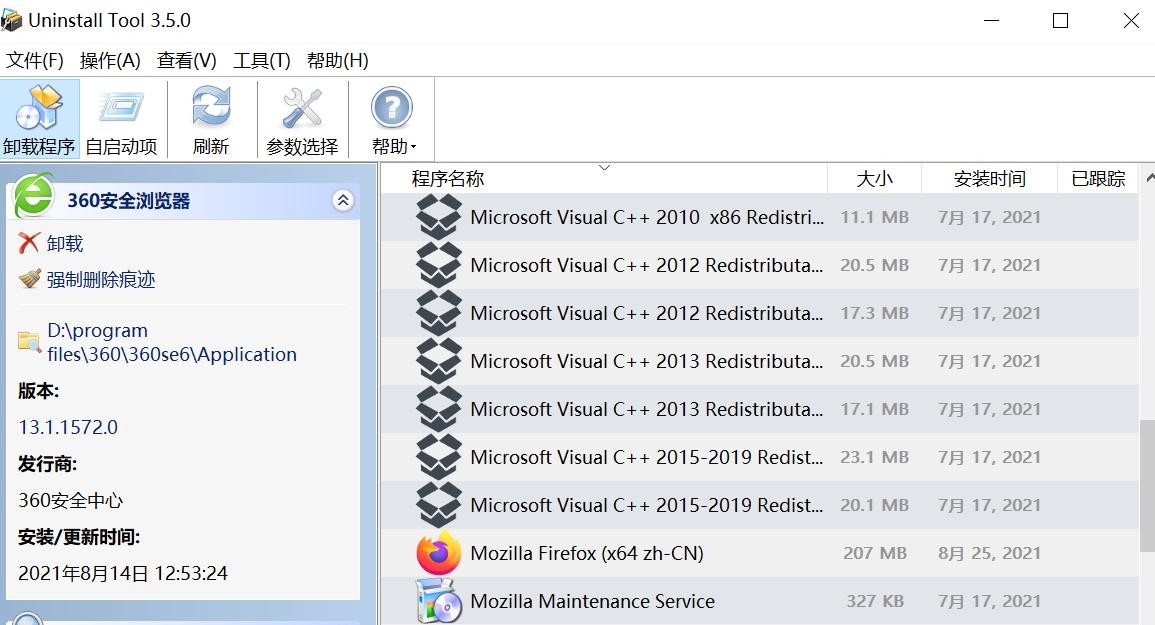Sort programs by 大小 column

[x=874, y=179]
